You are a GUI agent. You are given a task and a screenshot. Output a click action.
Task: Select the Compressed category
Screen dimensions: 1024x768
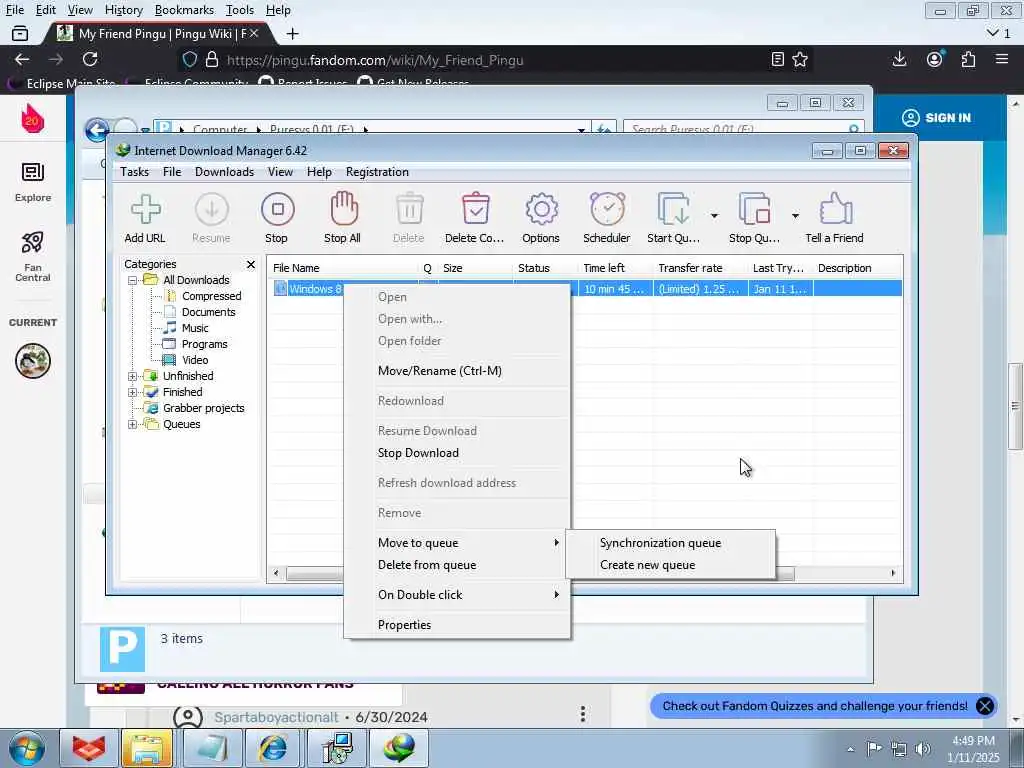(x=211, y=296)
